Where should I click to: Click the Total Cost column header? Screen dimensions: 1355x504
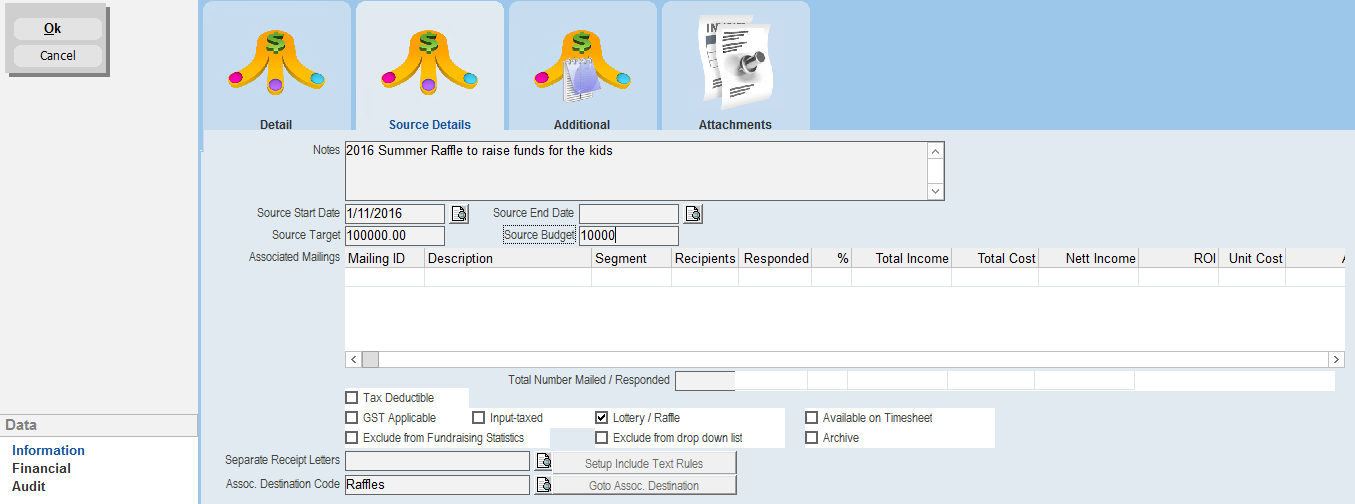click(995, 258)
